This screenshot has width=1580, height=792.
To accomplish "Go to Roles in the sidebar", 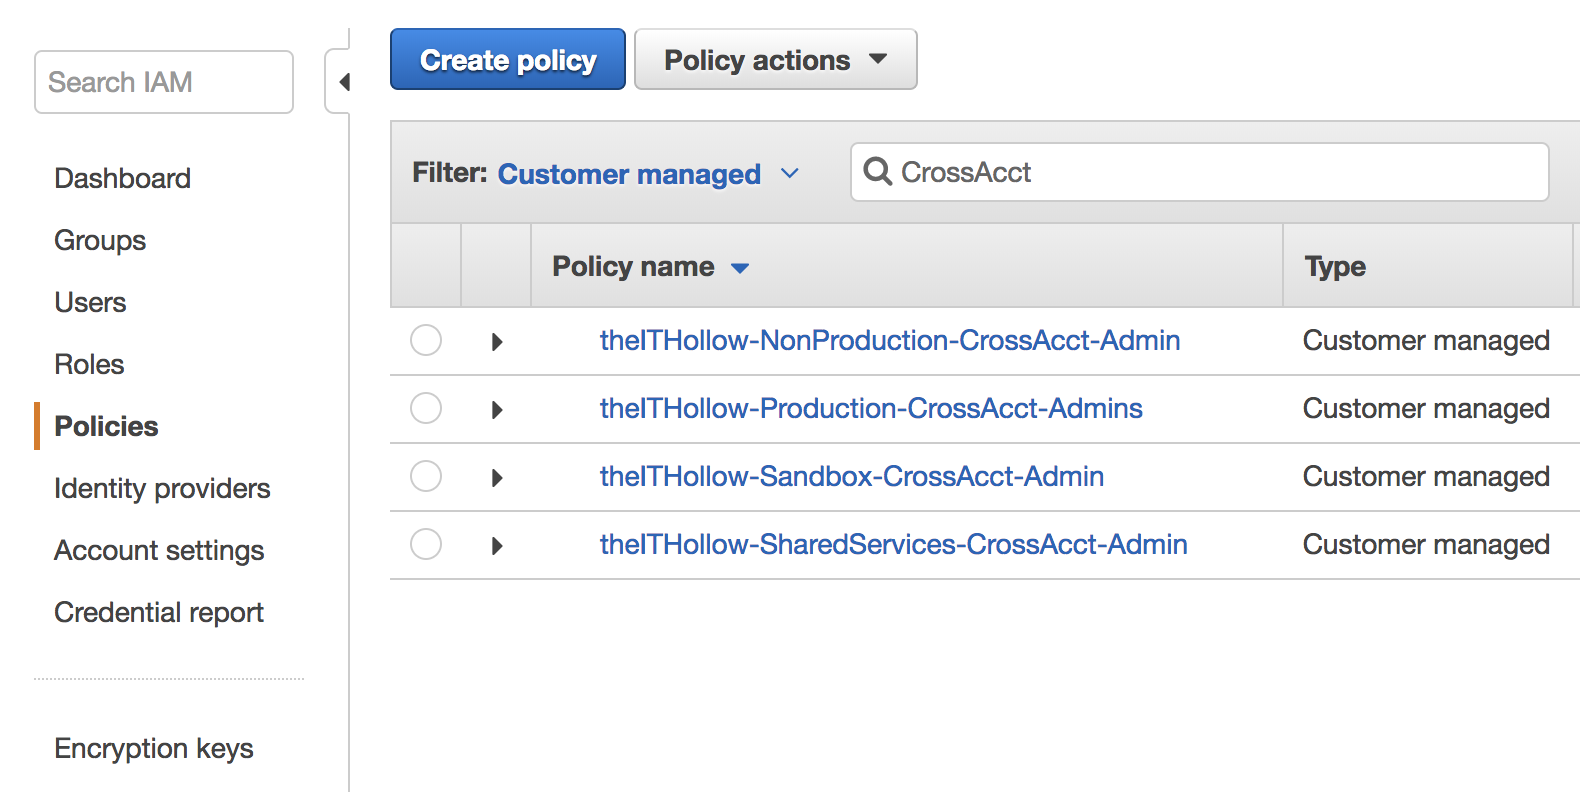I will point(89,364).
